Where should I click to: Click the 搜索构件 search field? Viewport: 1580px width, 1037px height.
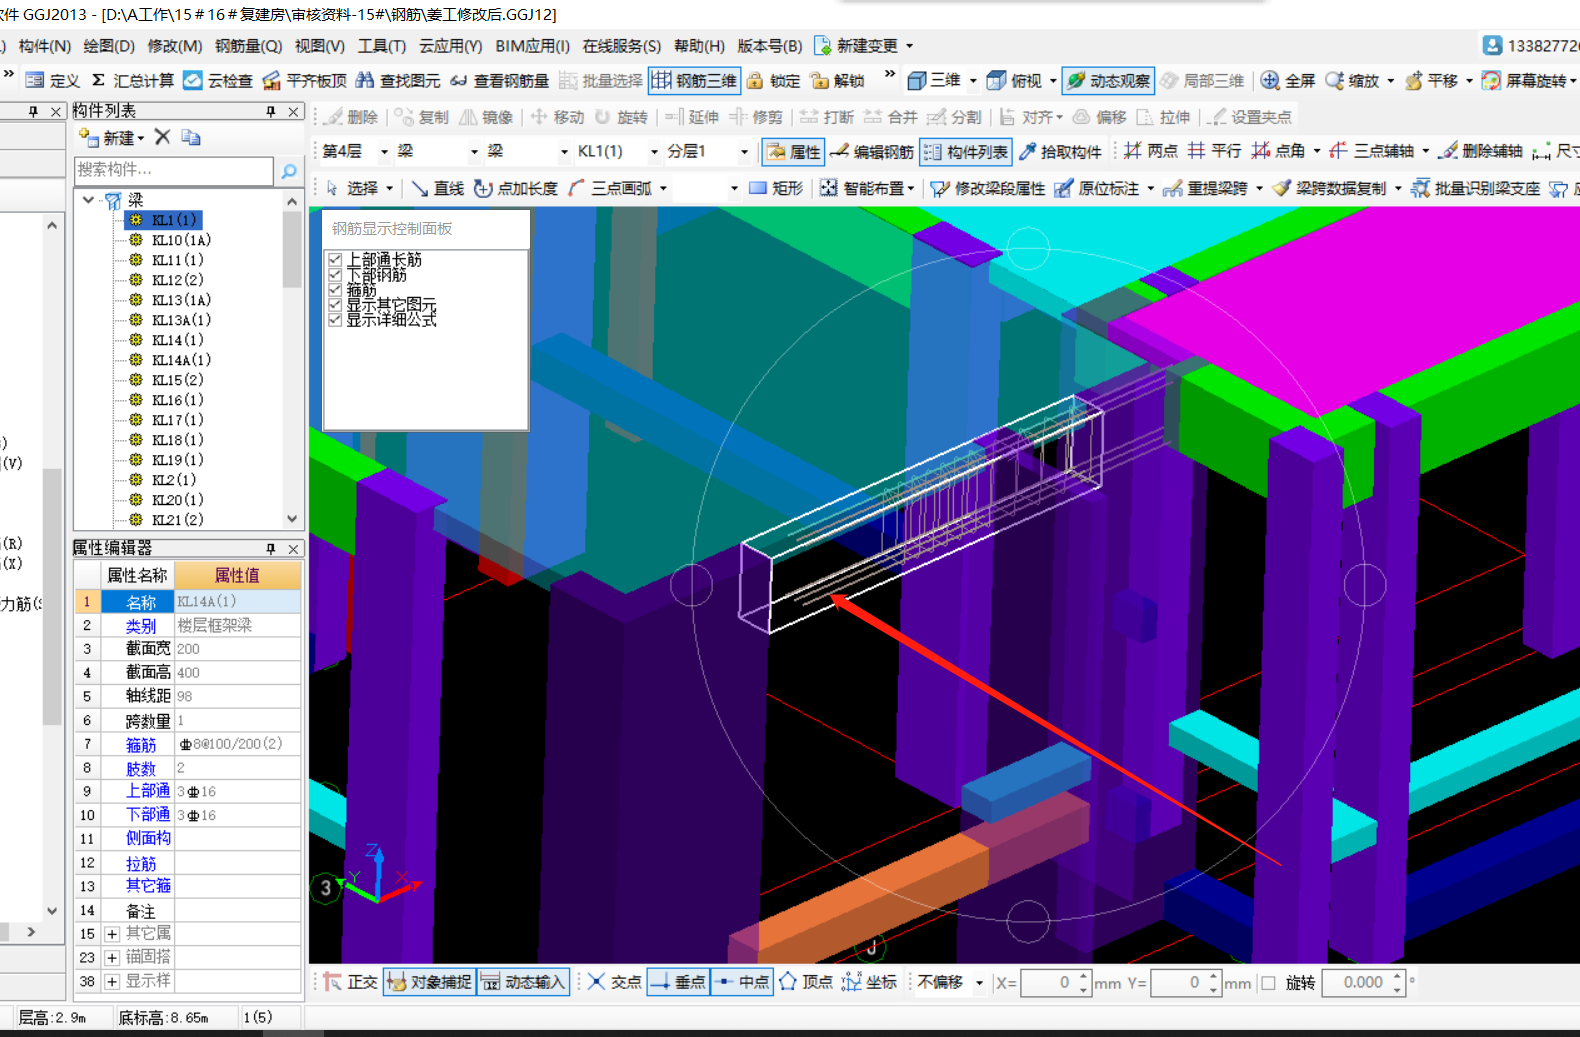(173, 171)
